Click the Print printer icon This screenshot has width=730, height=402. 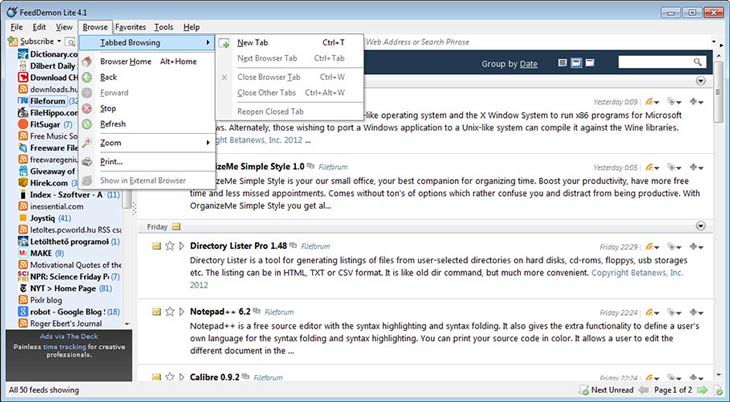(x=88, y=161)
